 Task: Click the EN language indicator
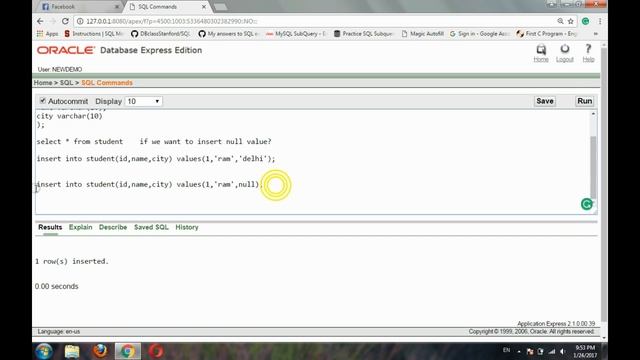click(507, 350)
